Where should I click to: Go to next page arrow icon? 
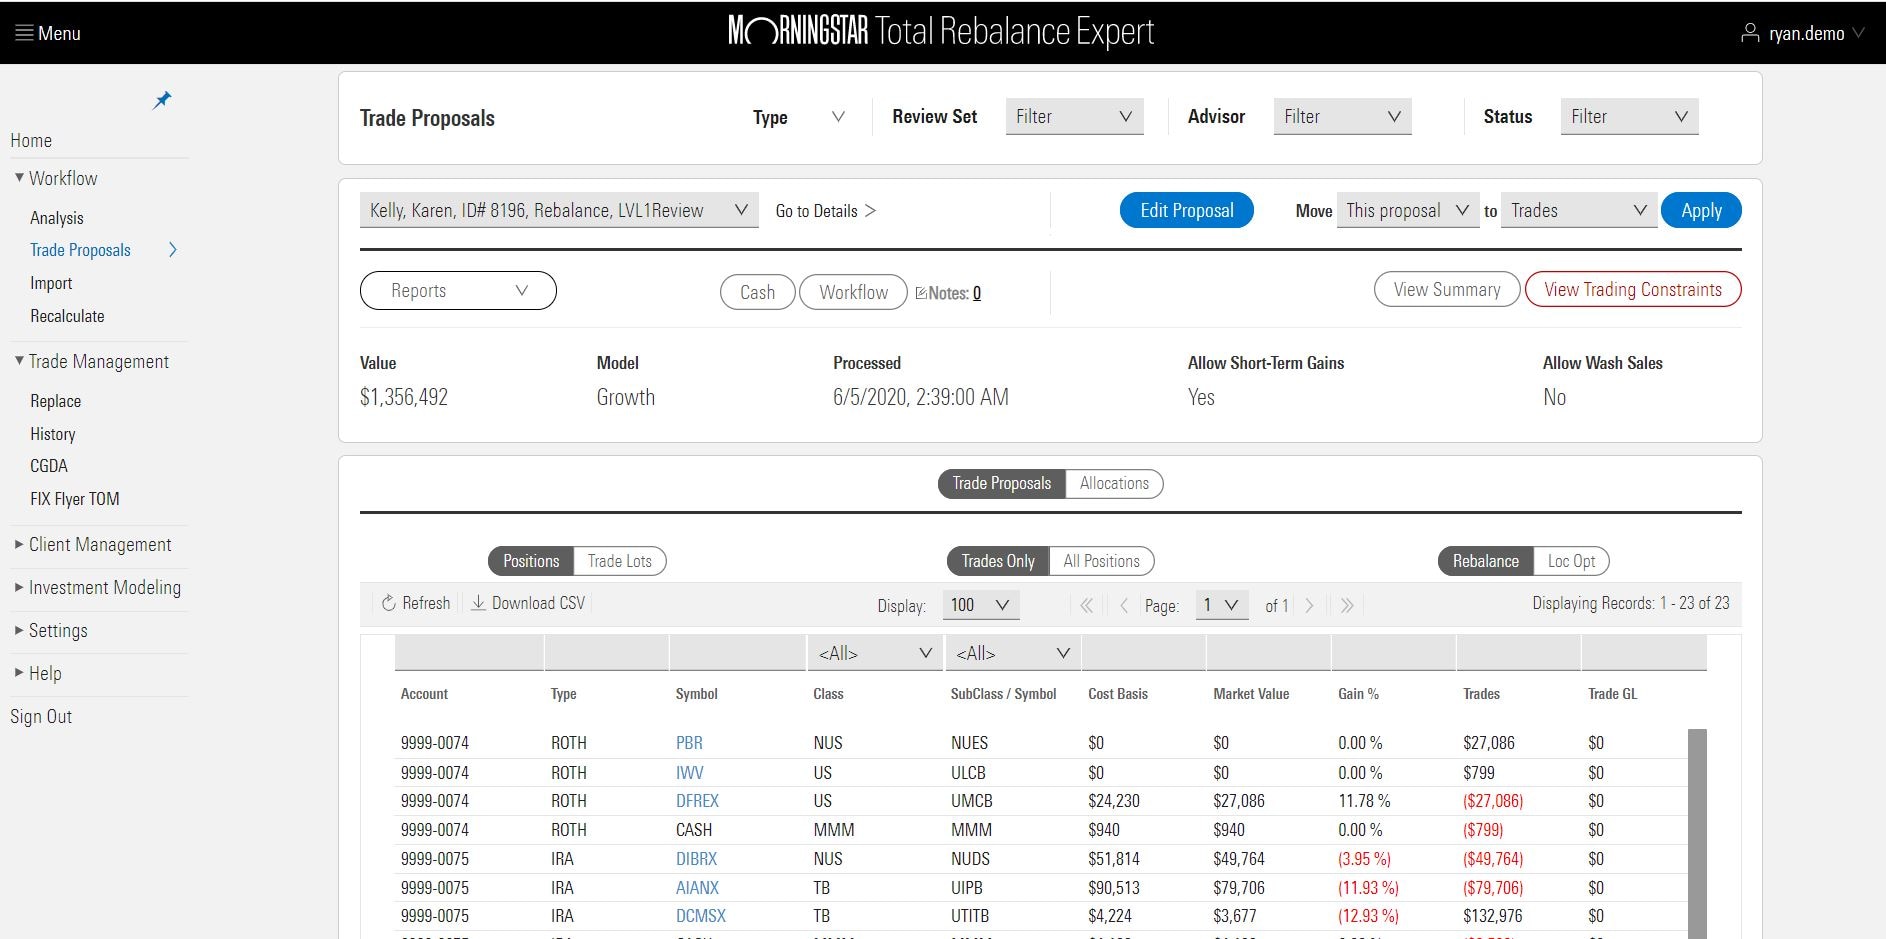(x=1310, y=605)
